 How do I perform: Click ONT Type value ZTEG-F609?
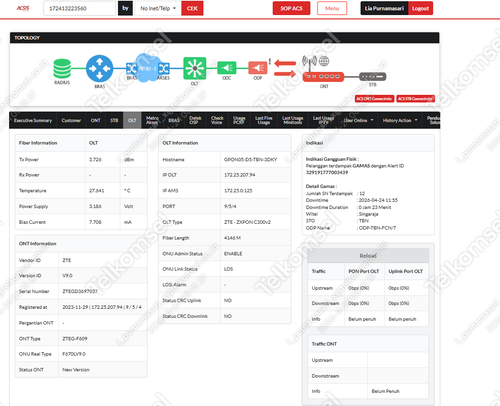tap(75, 339)
